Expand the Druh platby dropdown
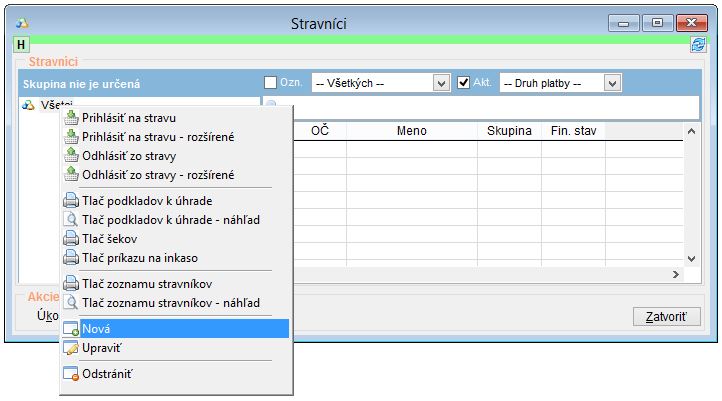The height and width of the screenshot is (401, 722). (613, 83)
